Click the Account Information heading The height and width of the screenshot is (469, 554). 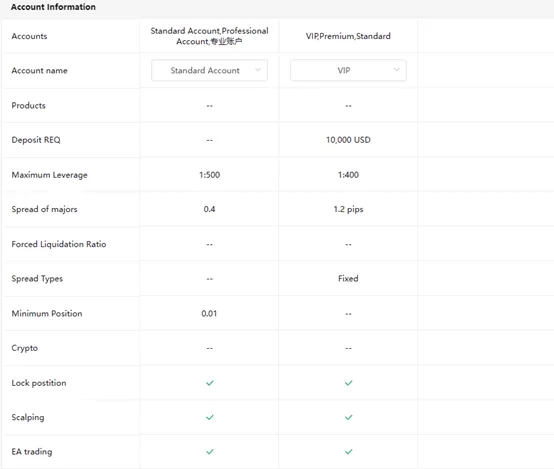point(53,7)
